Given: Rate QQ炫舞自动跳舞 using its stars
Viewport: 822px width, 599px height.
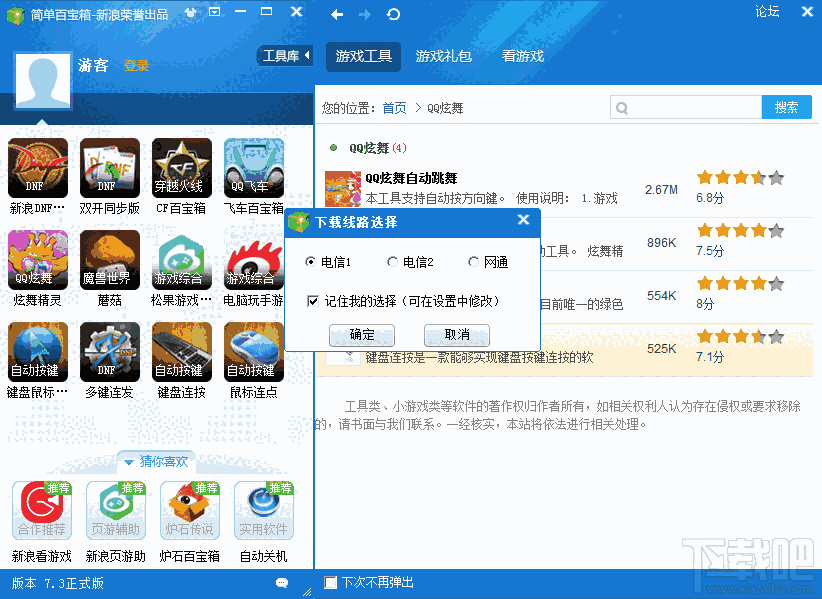Looking at the screenshot, I should 740,176.
